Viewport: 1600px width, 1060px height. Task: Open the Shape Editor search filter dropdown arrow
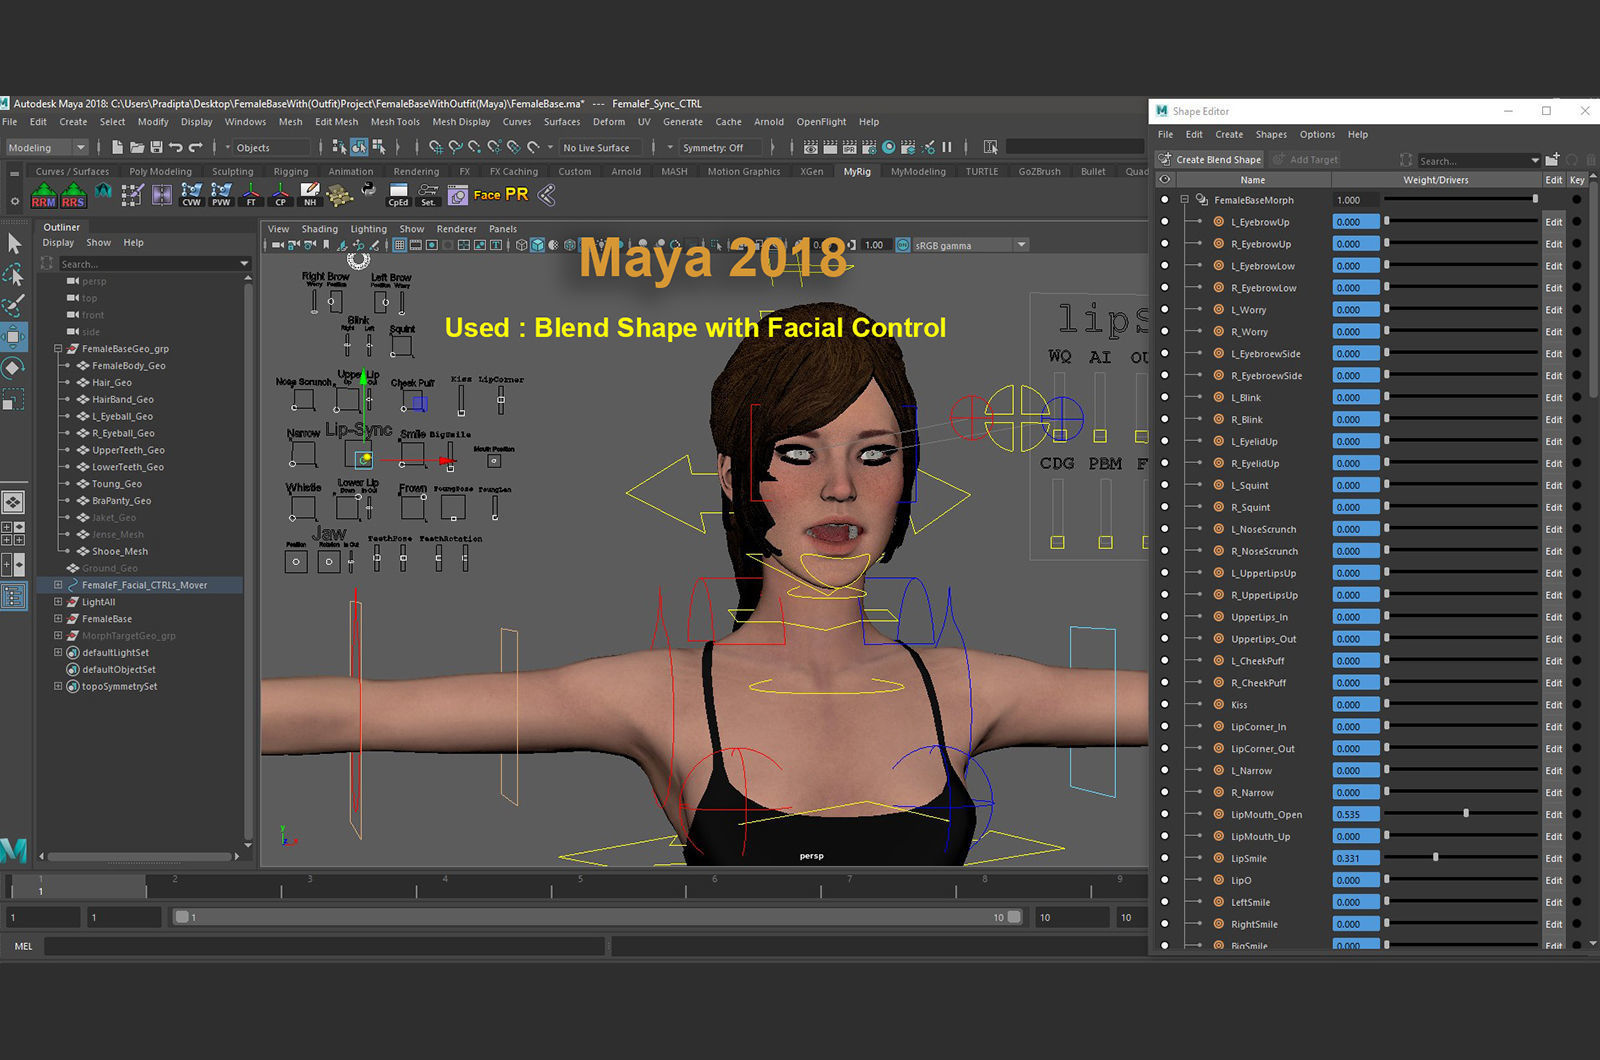tap(1535, 160)
